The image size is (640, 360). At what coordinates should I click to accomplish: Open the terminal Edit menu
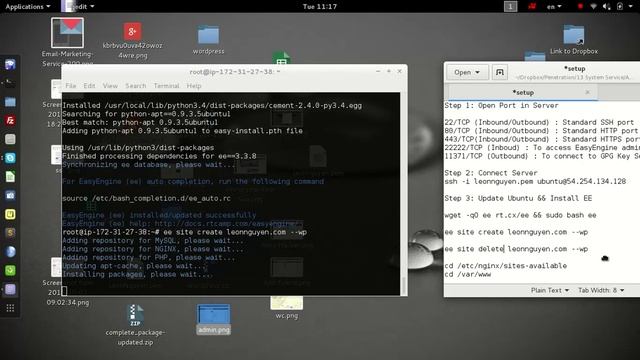(x=89, y=86)
